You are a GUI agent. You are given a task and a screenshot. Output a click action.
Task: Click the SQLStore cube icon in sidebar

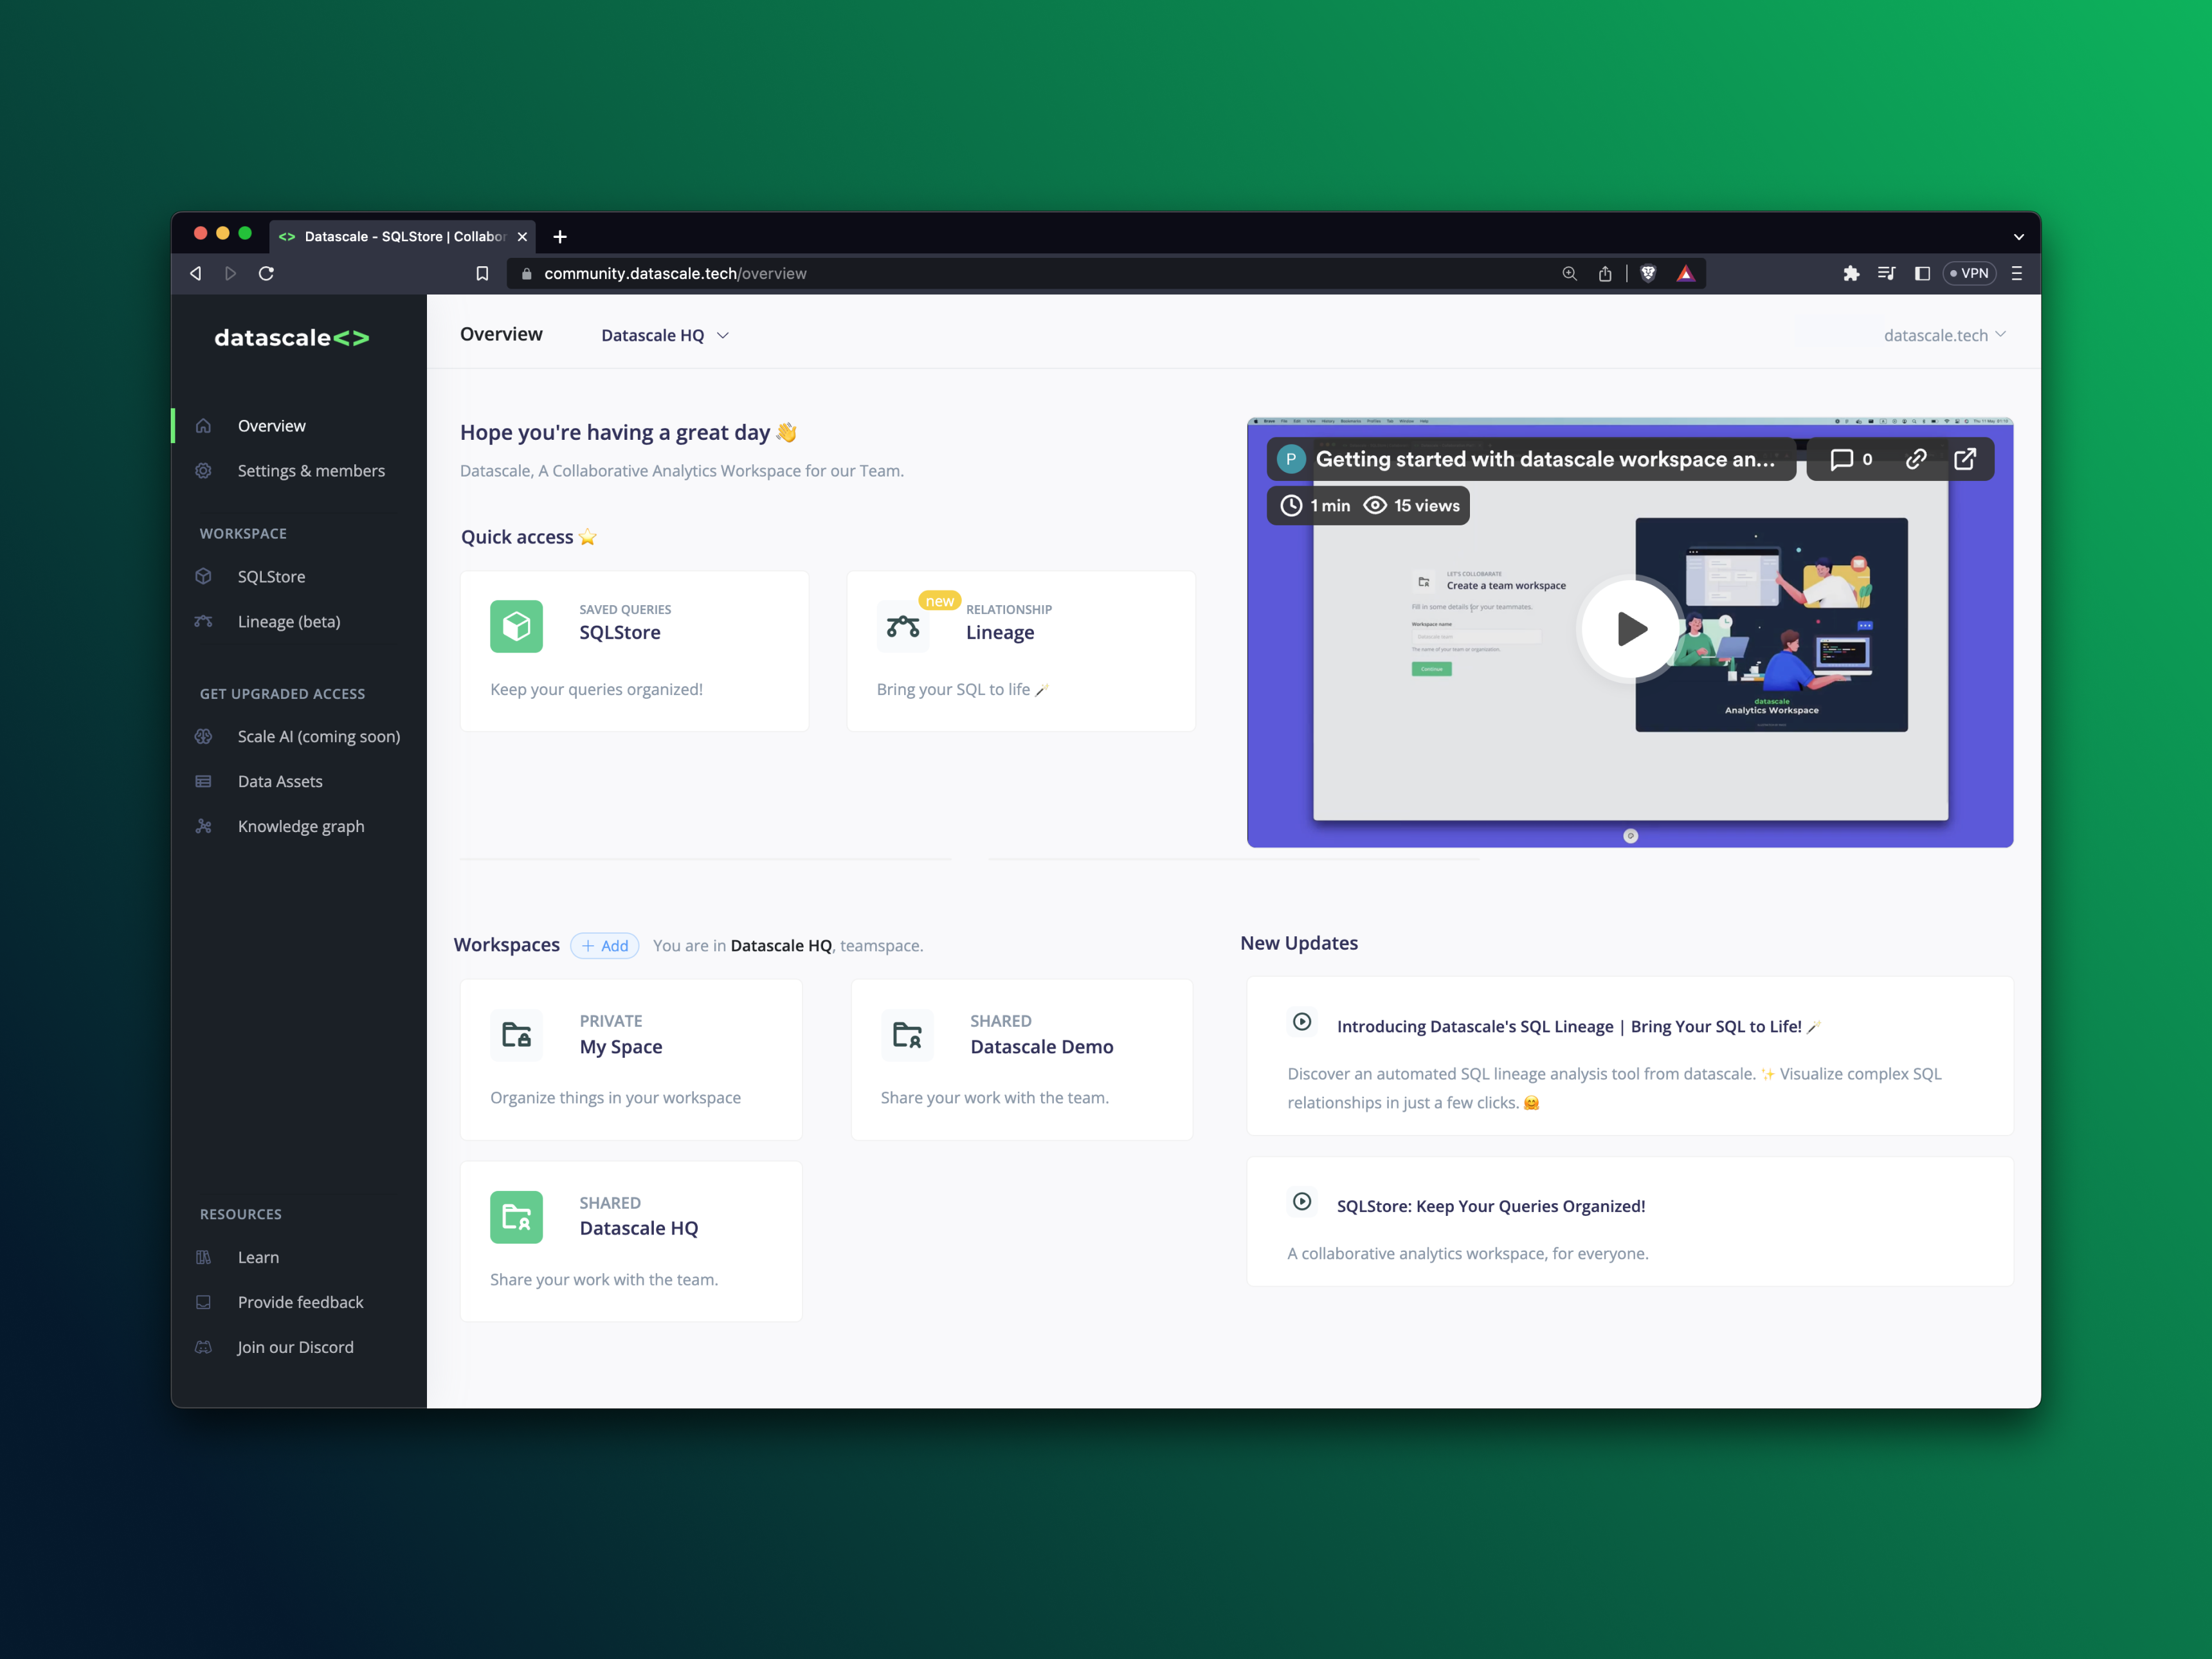click(x=204, y=576)
